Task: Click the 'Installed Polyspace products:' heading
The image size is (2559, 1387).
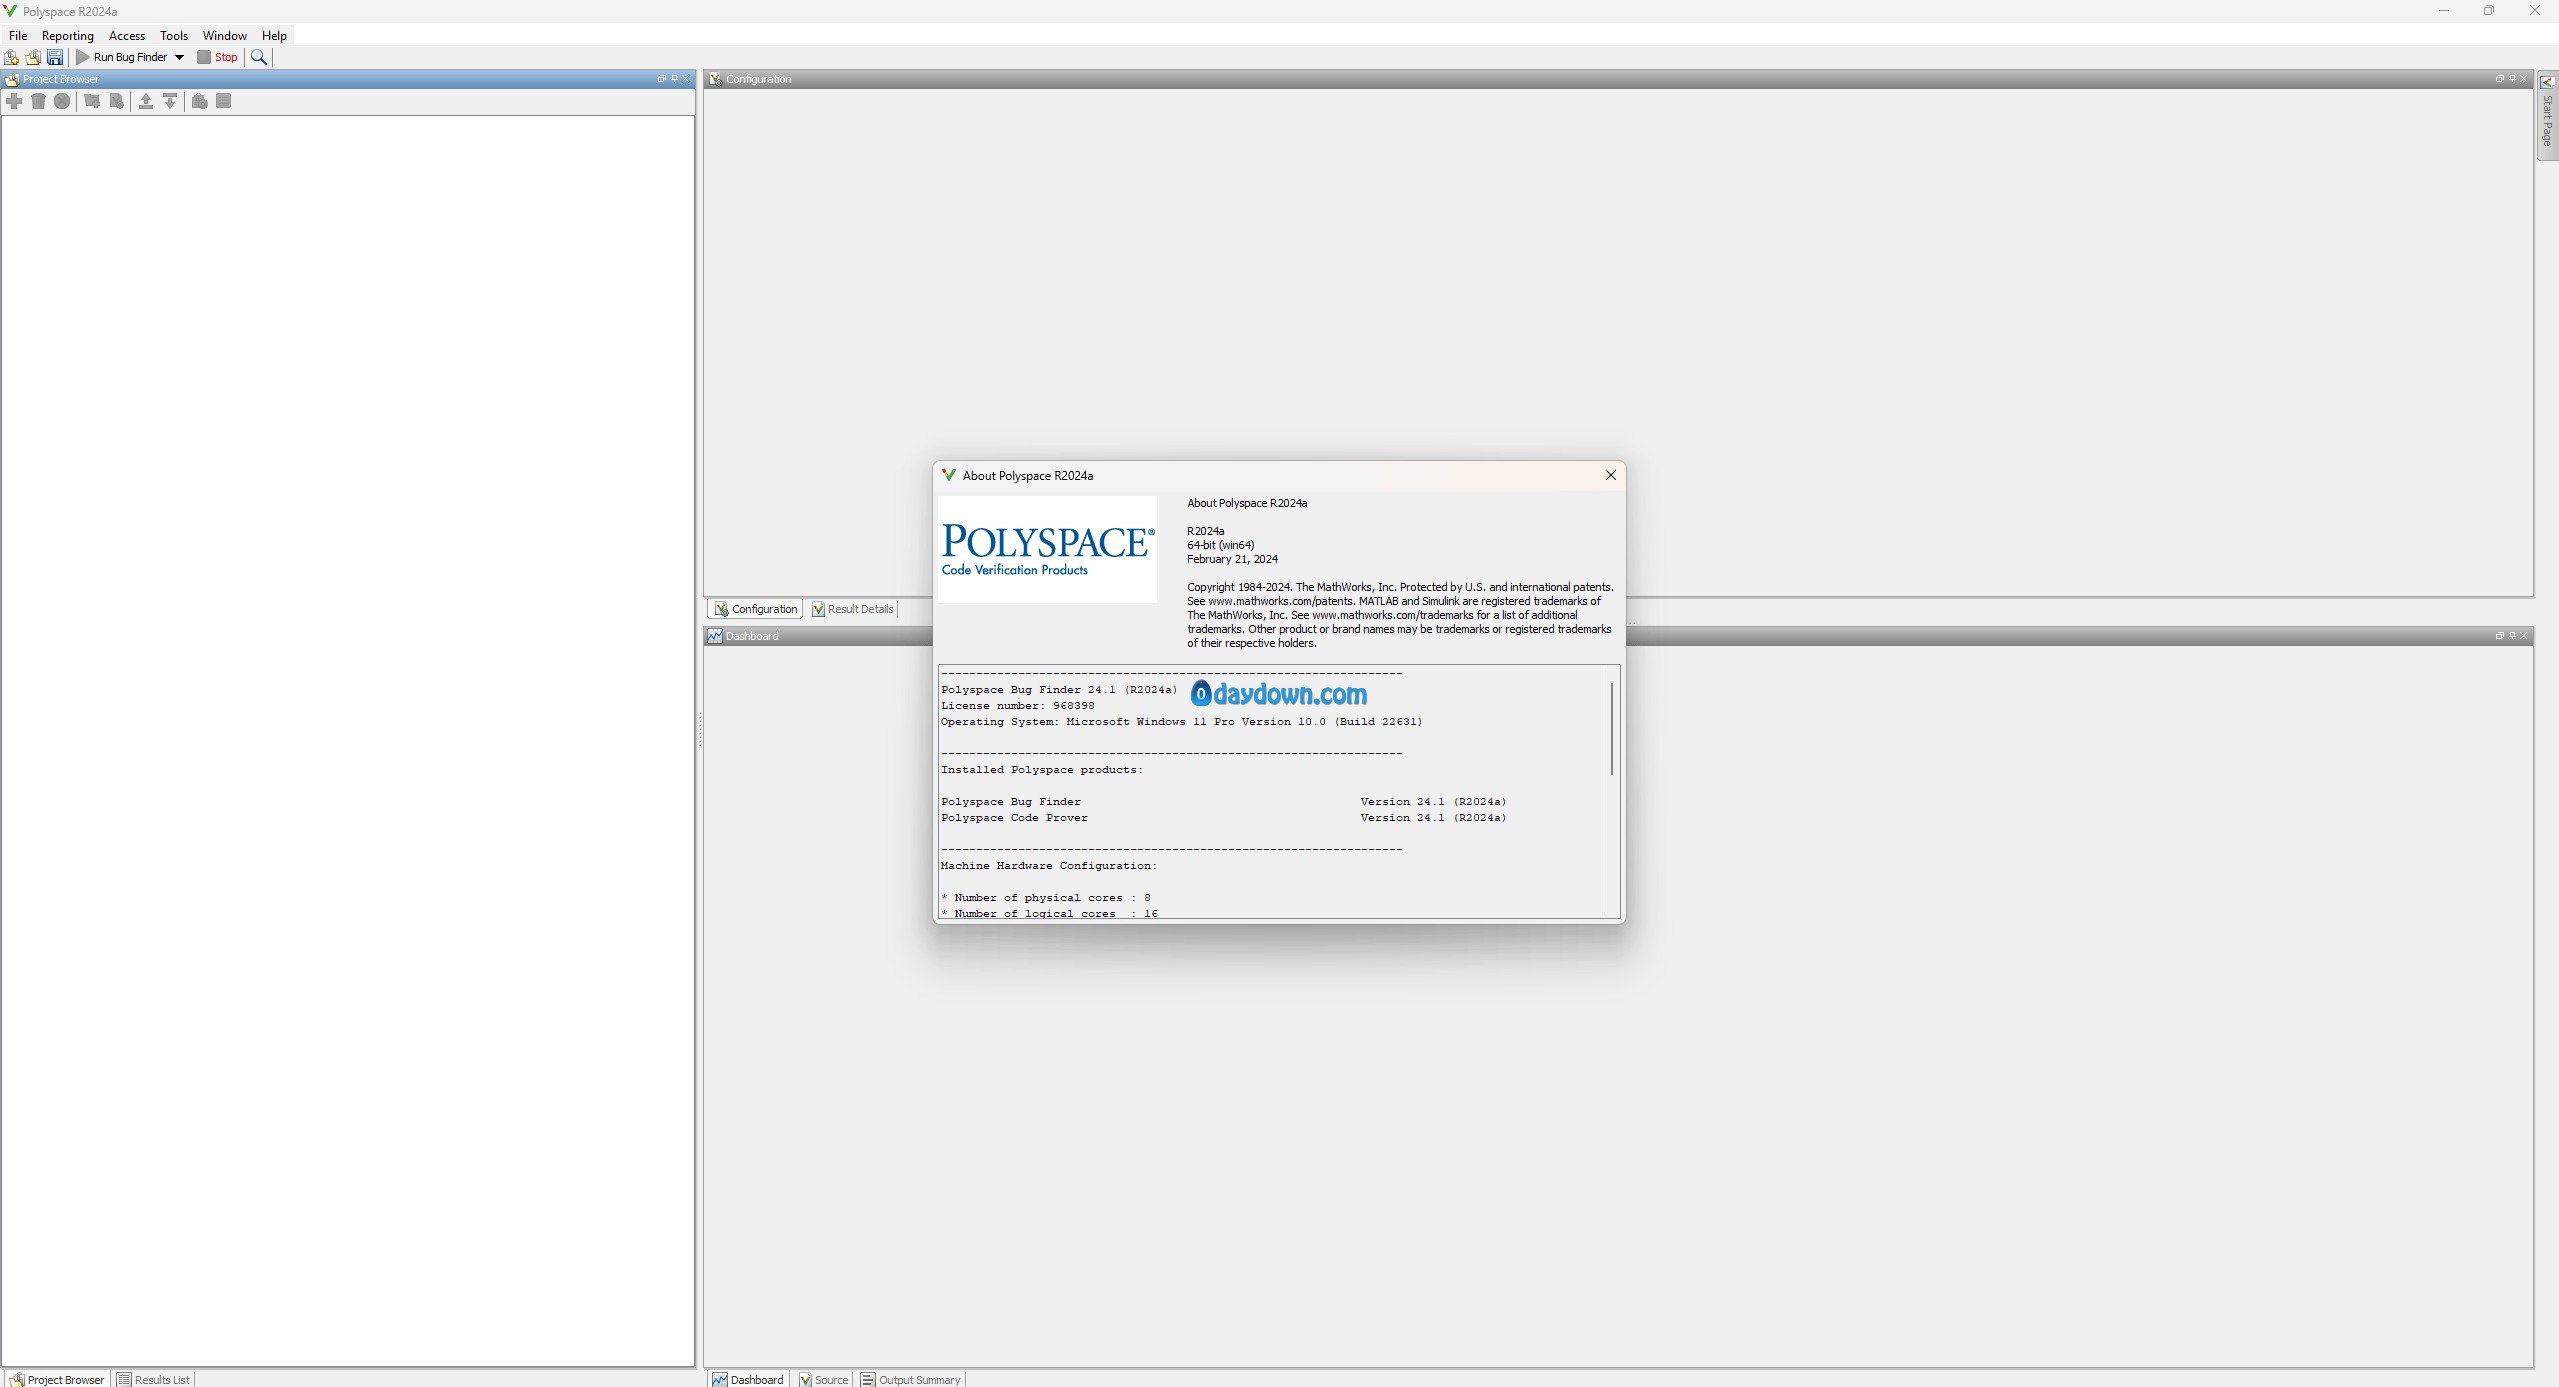Action: tap(1041, 769)
